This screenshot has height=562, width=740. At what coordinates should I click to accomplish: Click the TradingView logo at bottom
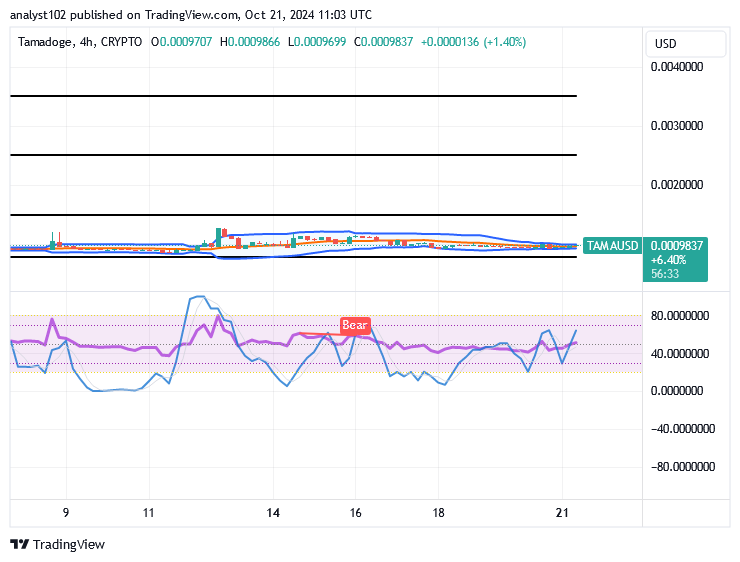tap(57, 545)
